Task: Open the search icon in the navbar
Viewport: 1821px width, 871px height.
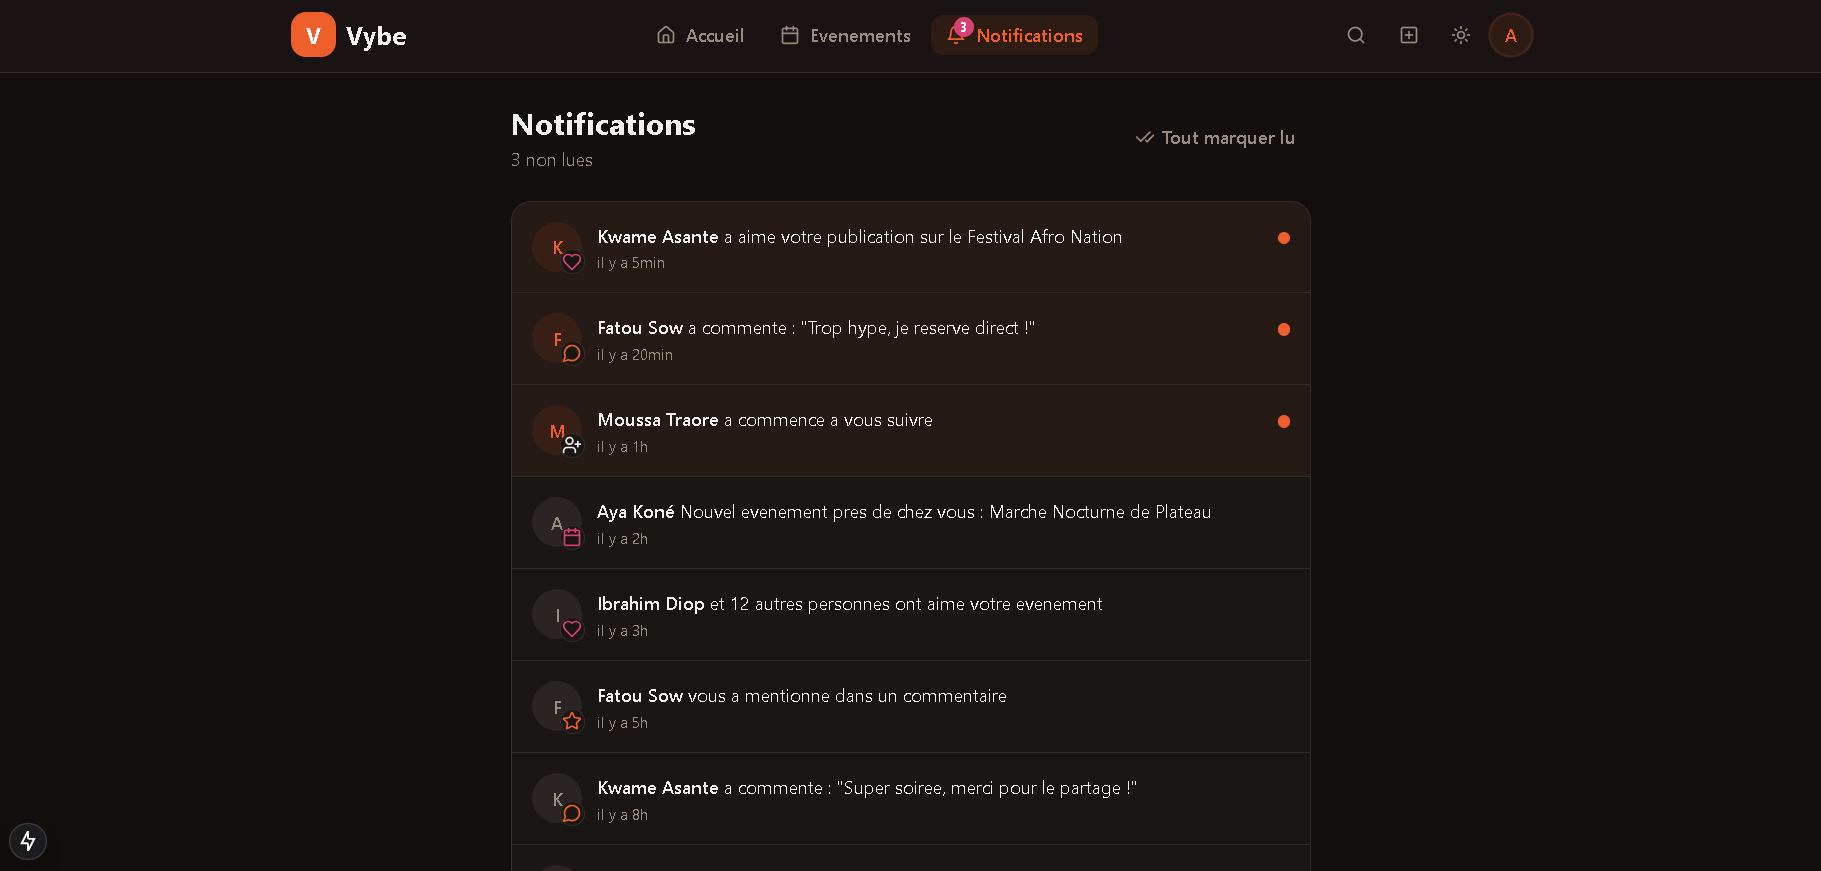Action: pos(1356,35)
